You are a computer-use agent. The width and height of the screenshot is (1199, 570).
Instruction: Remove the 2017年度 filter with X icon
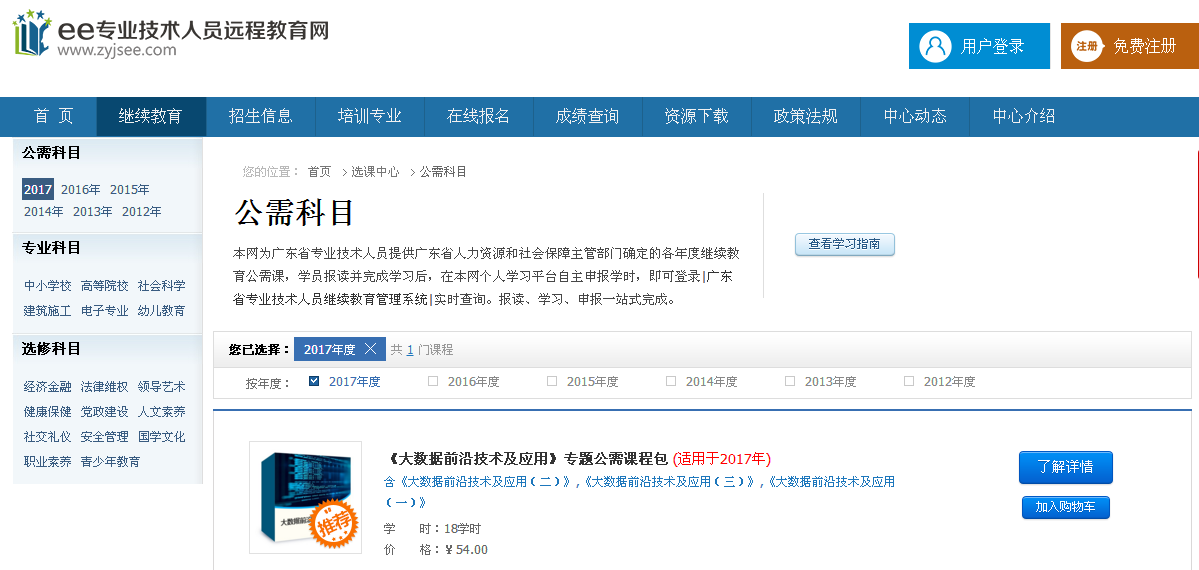(x=370, y=349)
